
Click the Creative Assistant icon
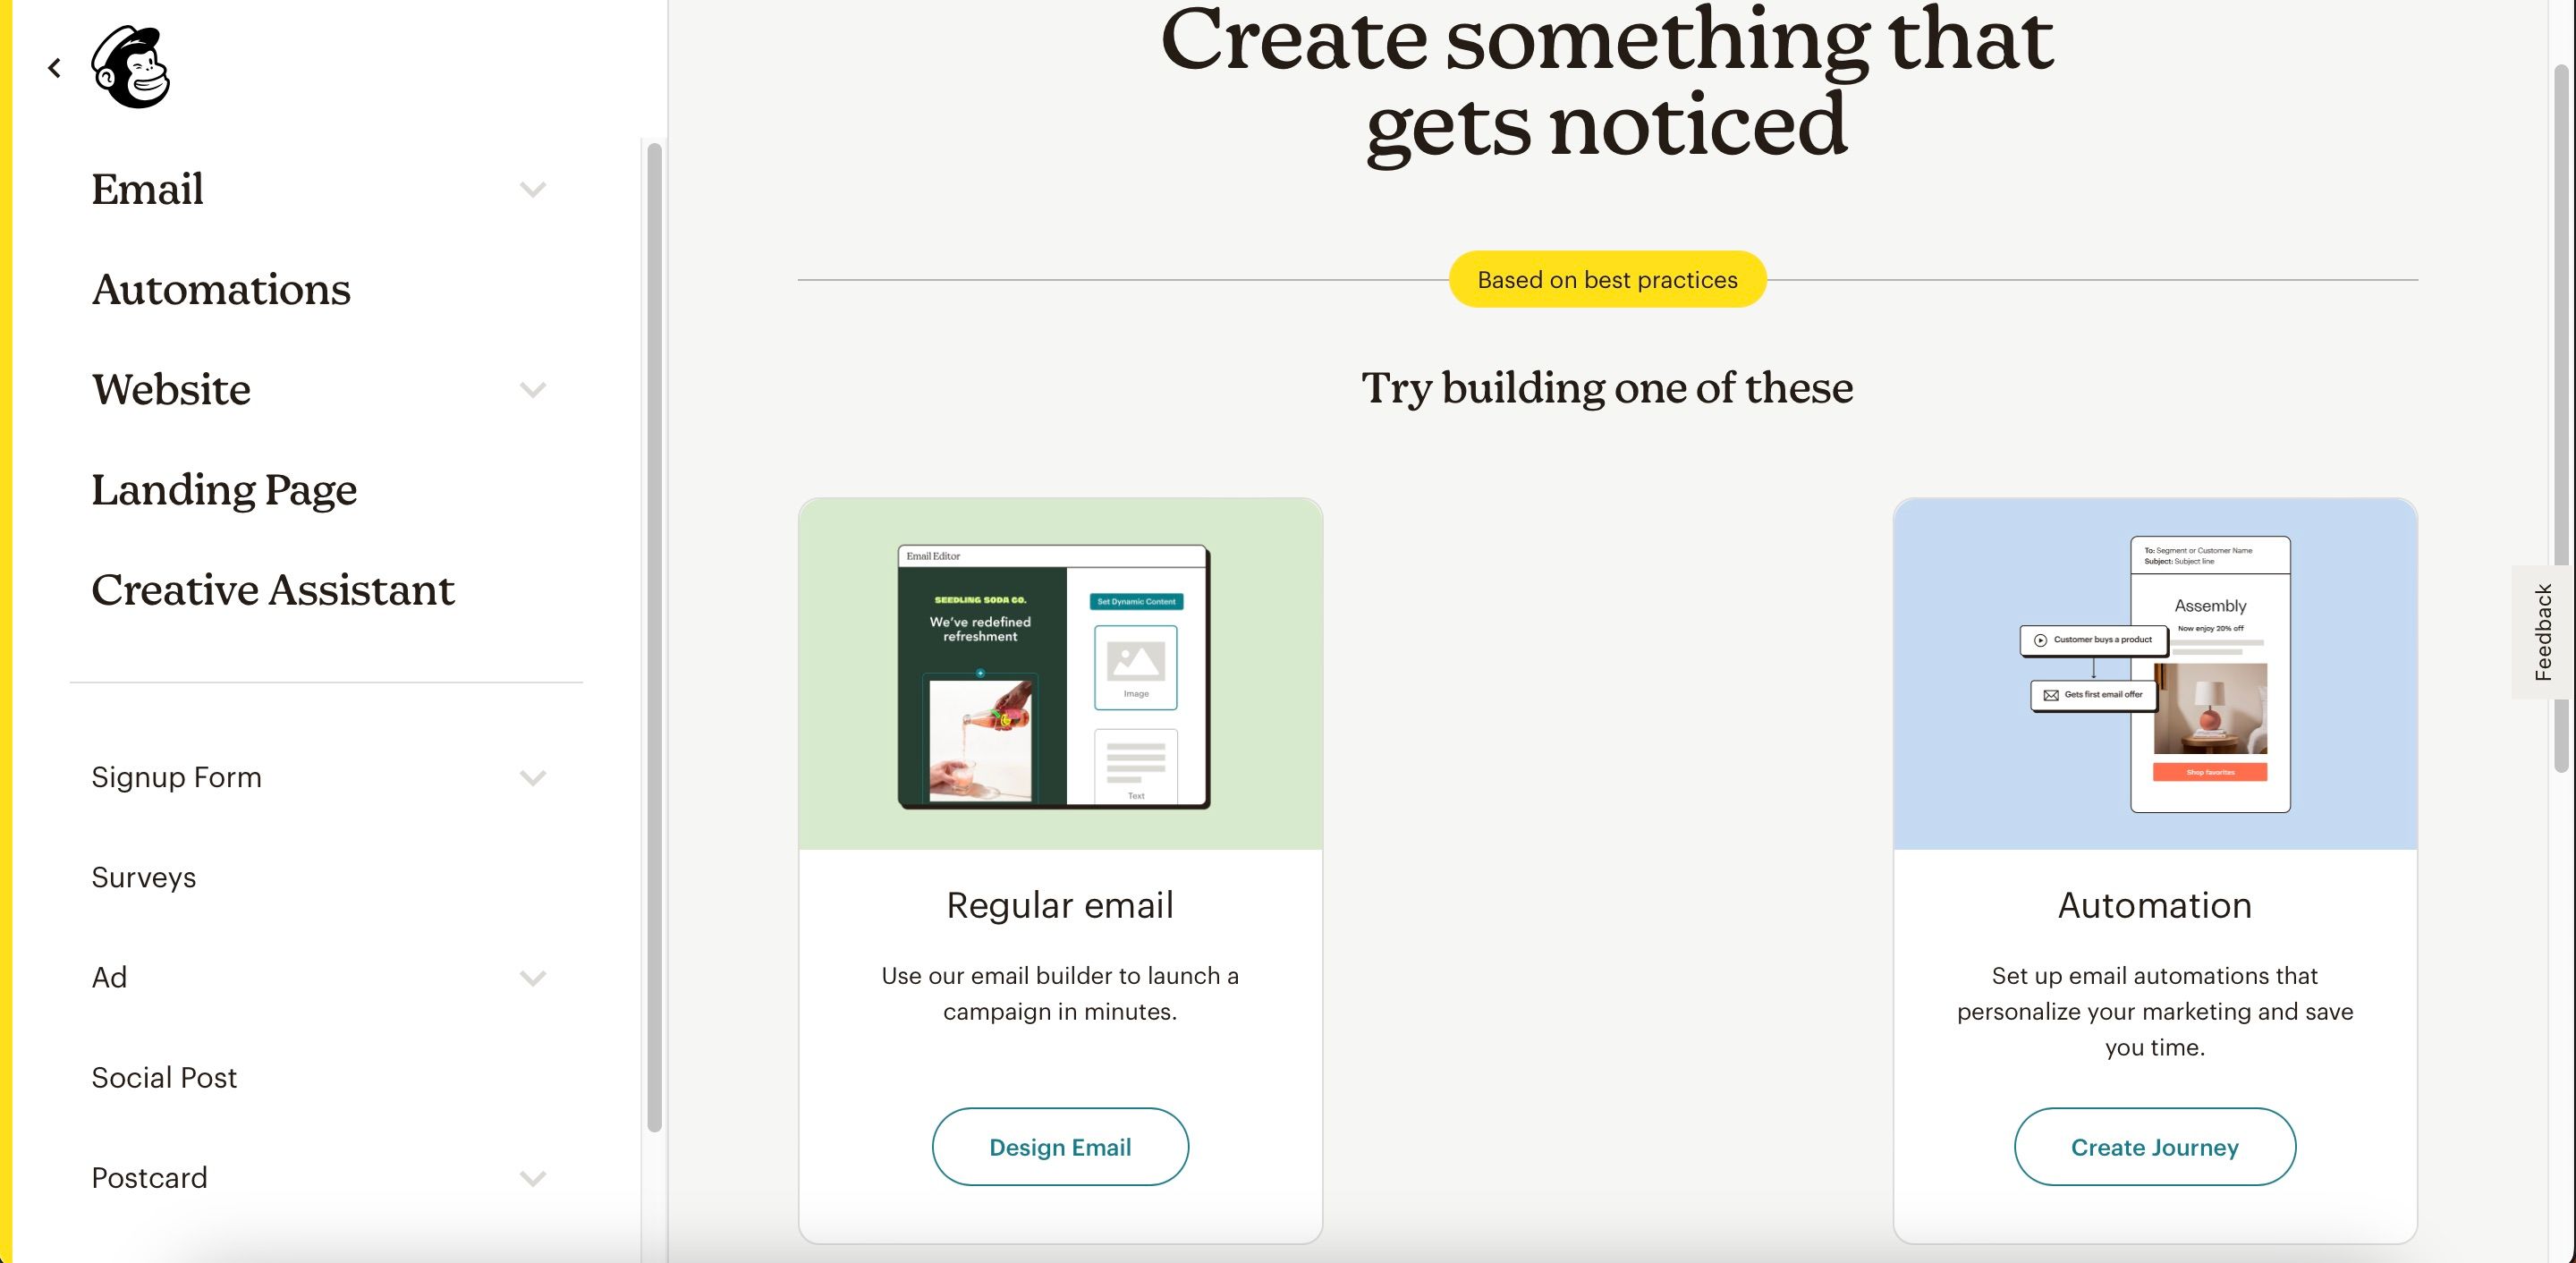tap(273, 588)
